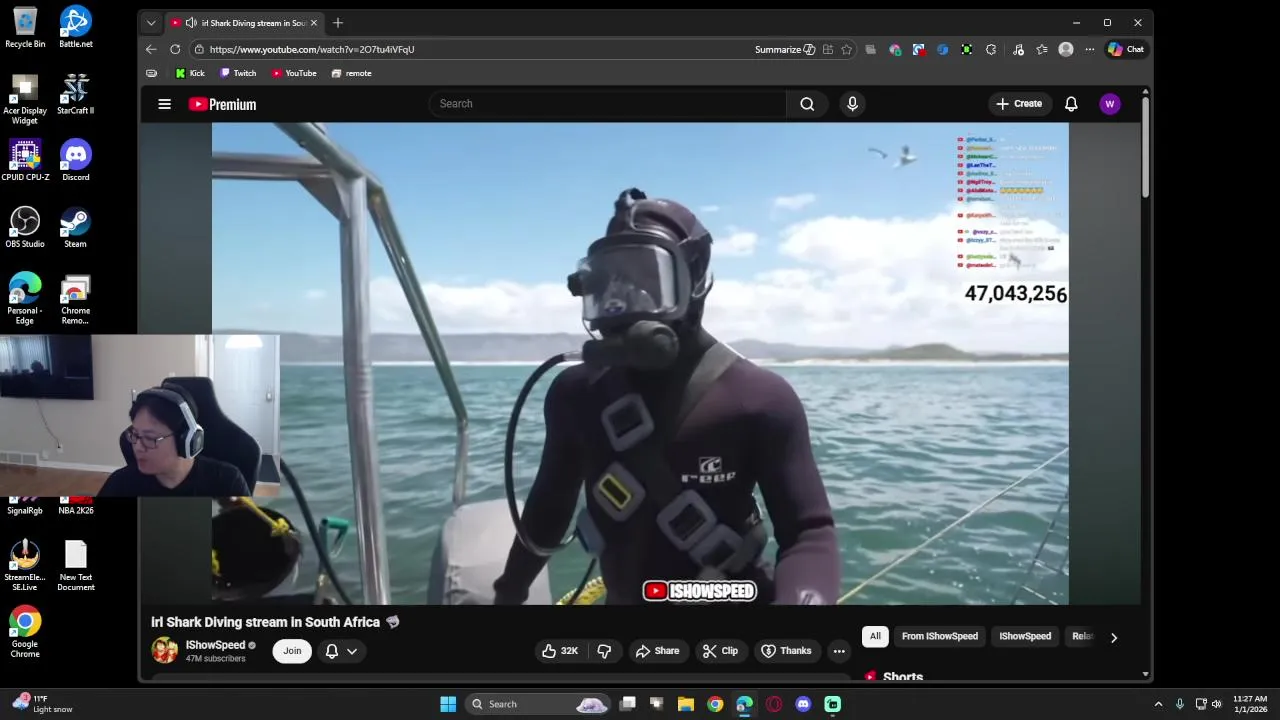Bookmark this page with the star icon
Viewport: 1280px width, 720px height.
click(847, 49)
